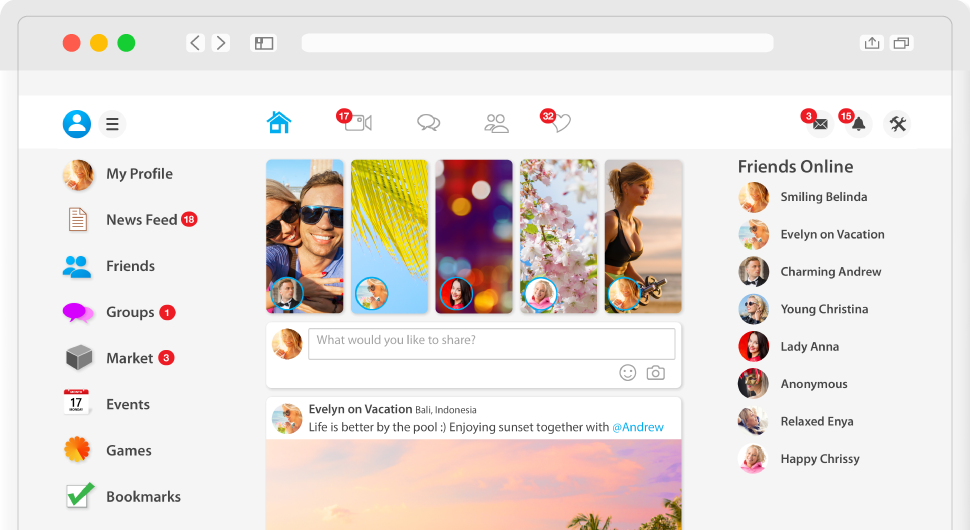
Task: Open Evelyn on Vacation post author name
Action: click(x=360, y=409)
